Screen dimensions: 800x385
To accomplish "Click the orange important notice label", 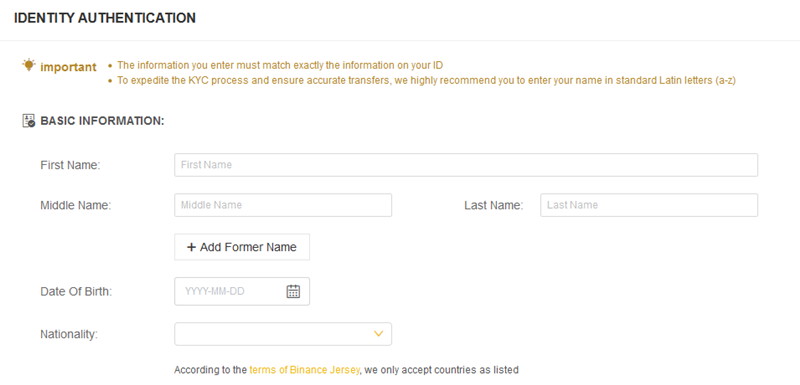I will coord(68,67).
